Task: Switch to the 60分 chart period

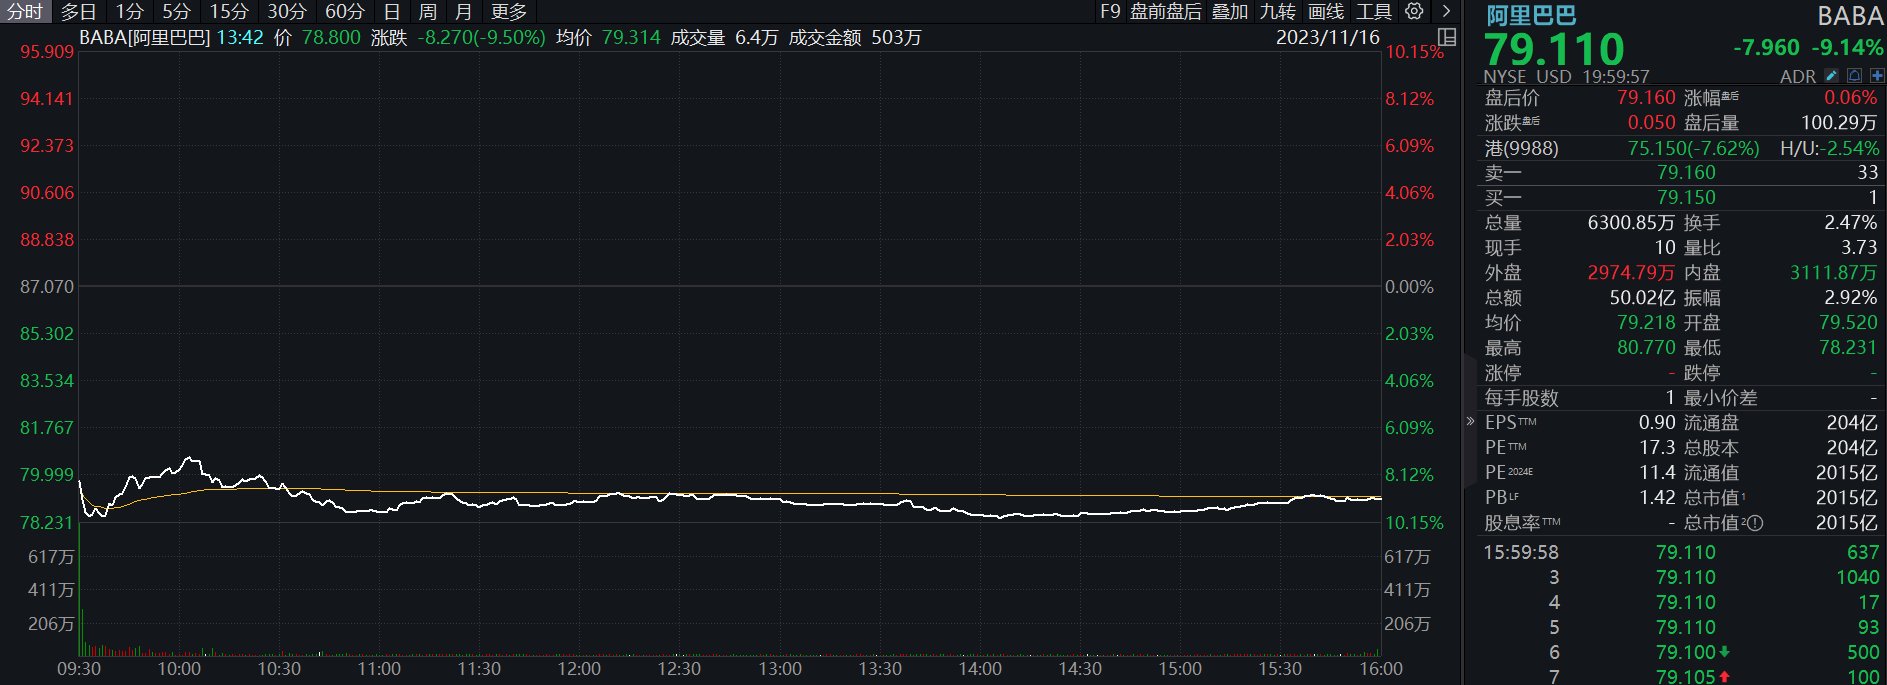Action: pos(345,12)
